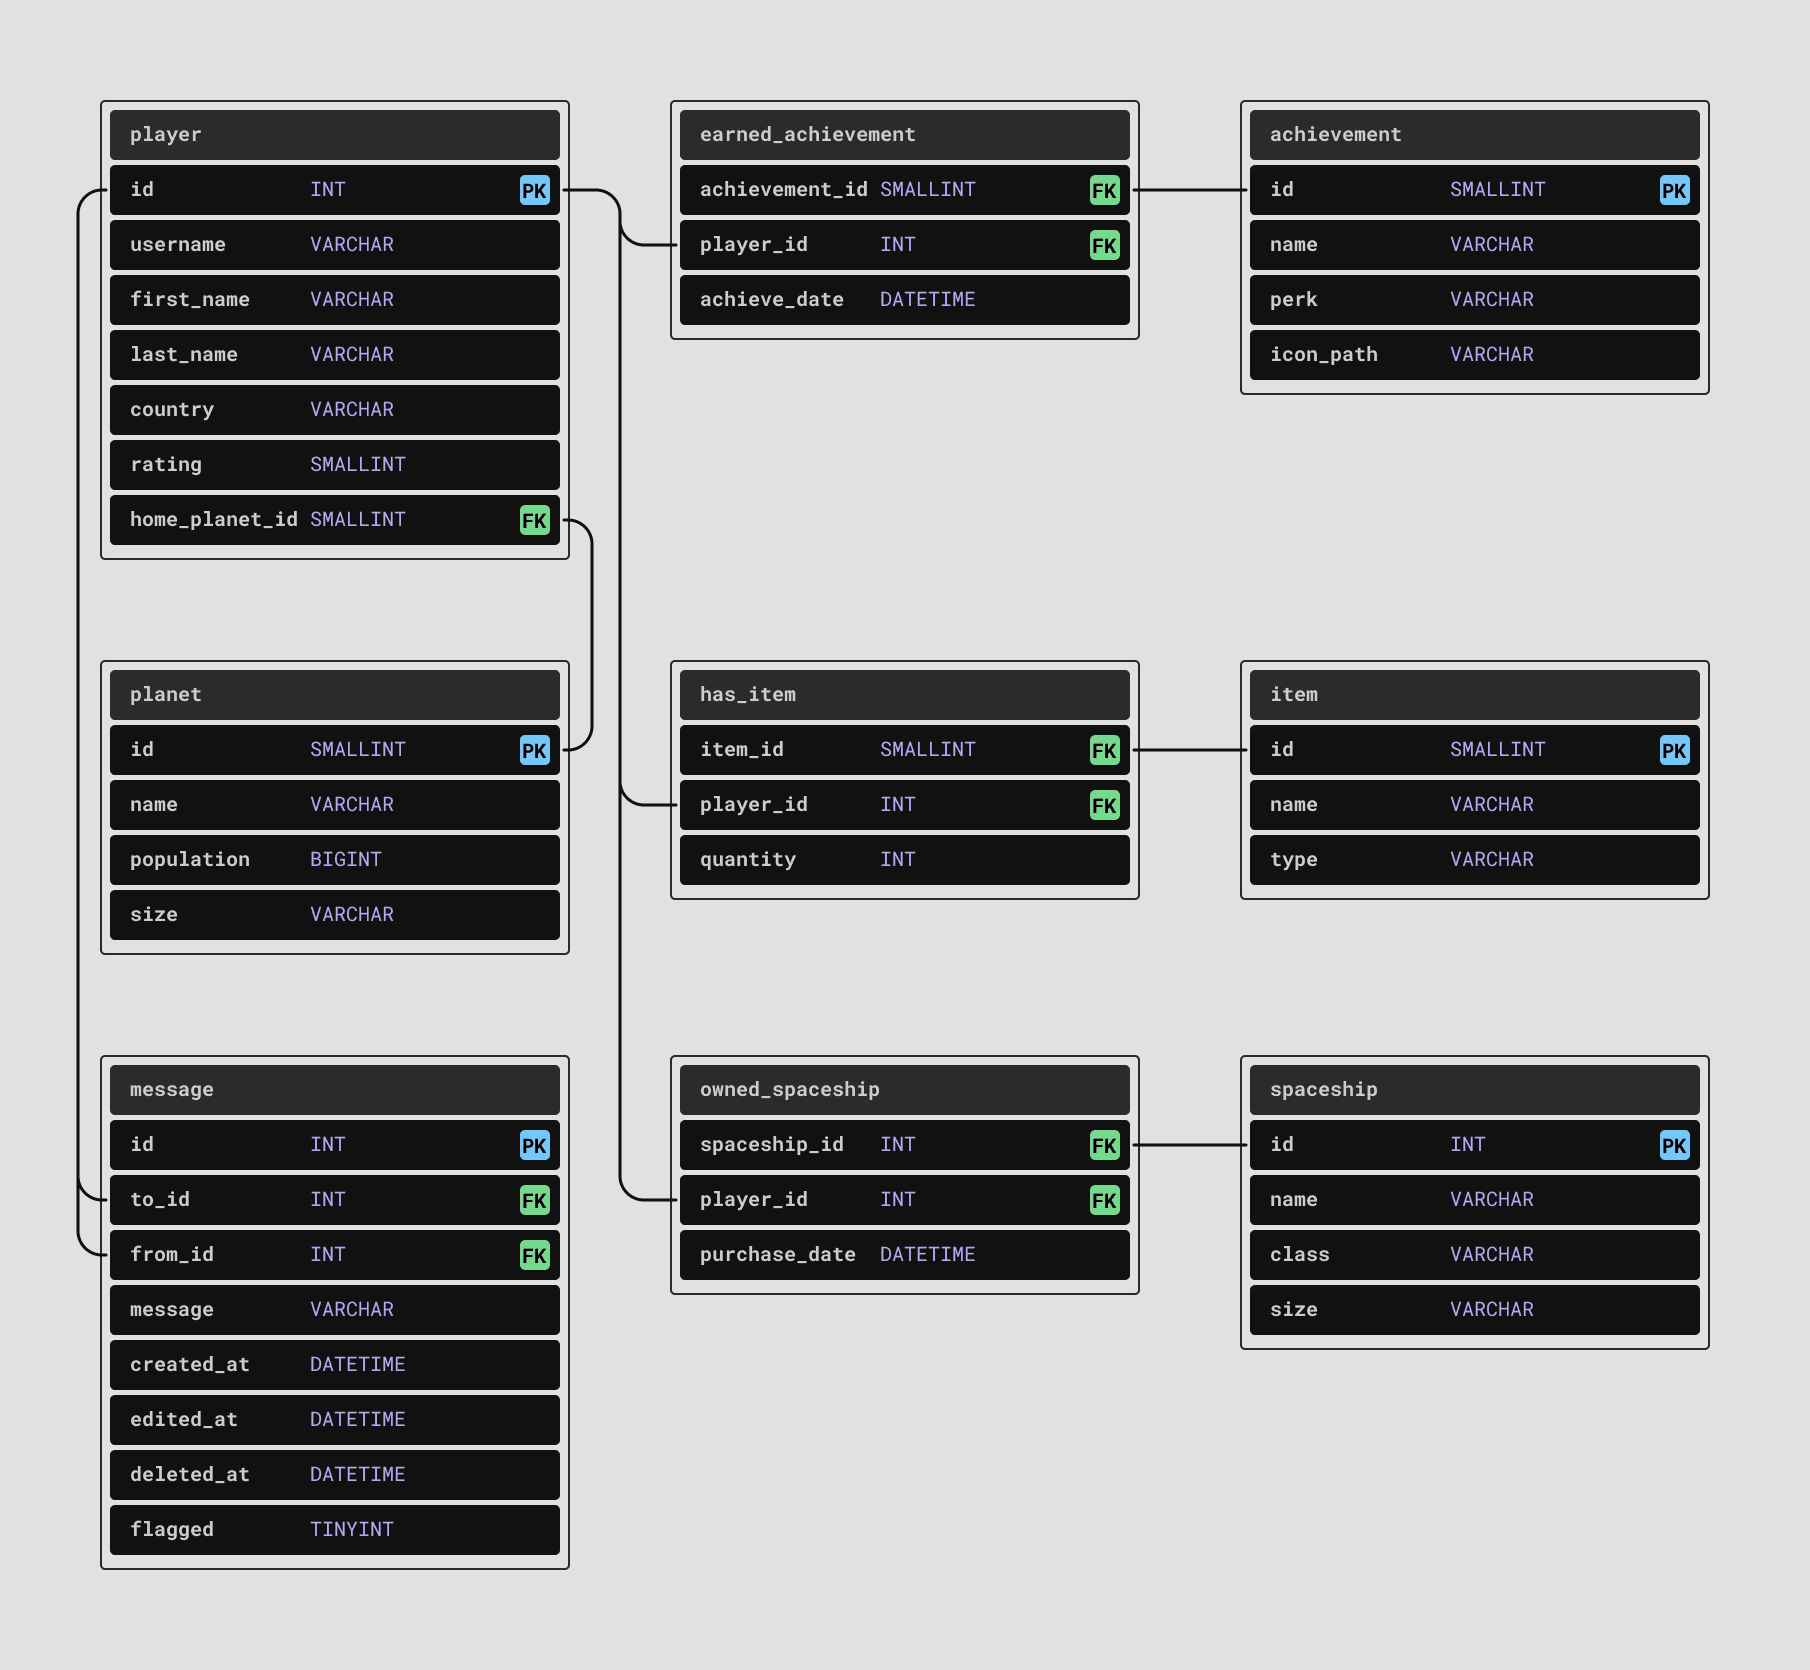The height and width of the screenshot is (1670, 1810).
Task: Click the item_id field name
Action: (x=742, y=750)
